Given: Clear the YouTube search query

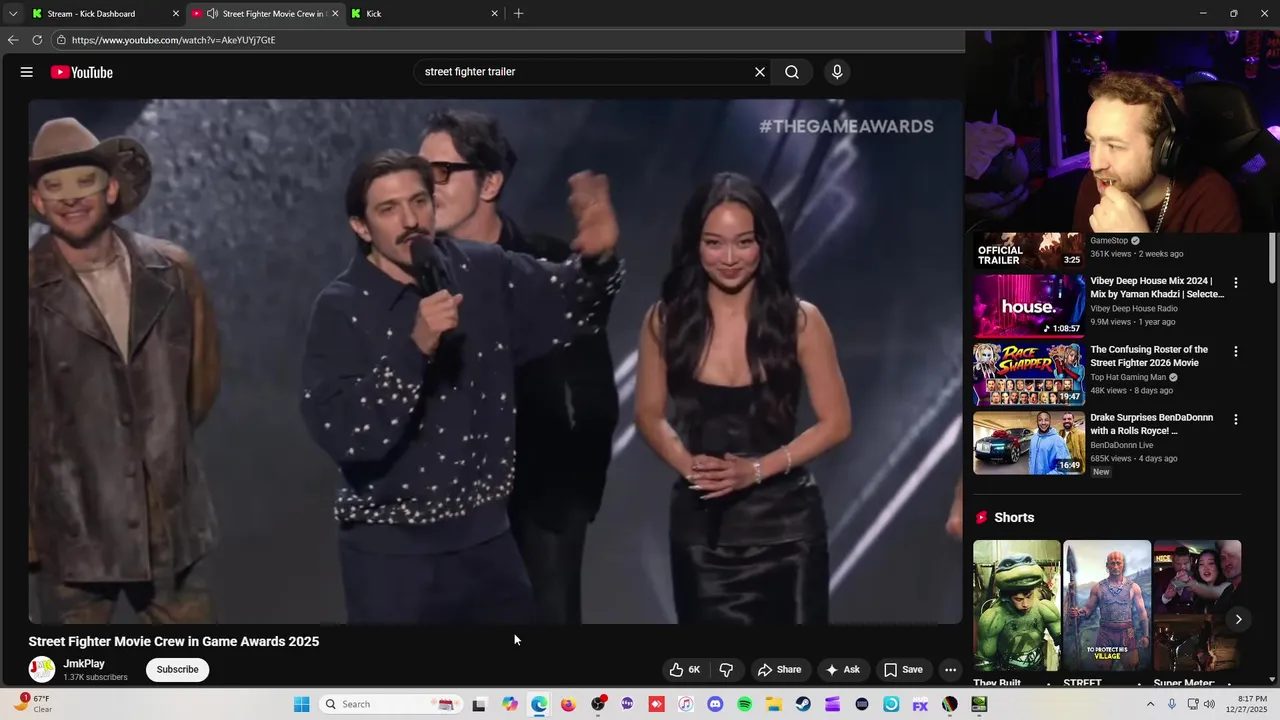Looking at the screenshot, I should coord(760,72).
